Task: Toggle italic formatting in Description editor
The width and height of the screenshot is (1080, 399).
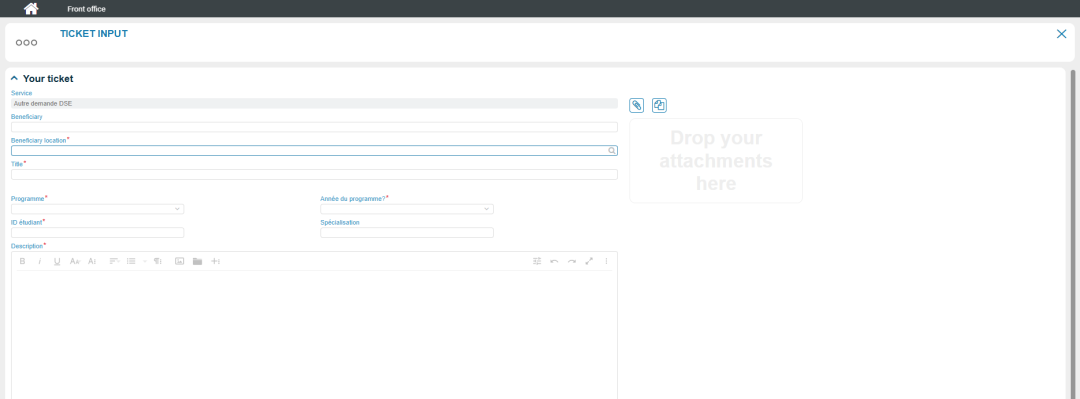Action: pyautogui.click(x=39, y=261)
